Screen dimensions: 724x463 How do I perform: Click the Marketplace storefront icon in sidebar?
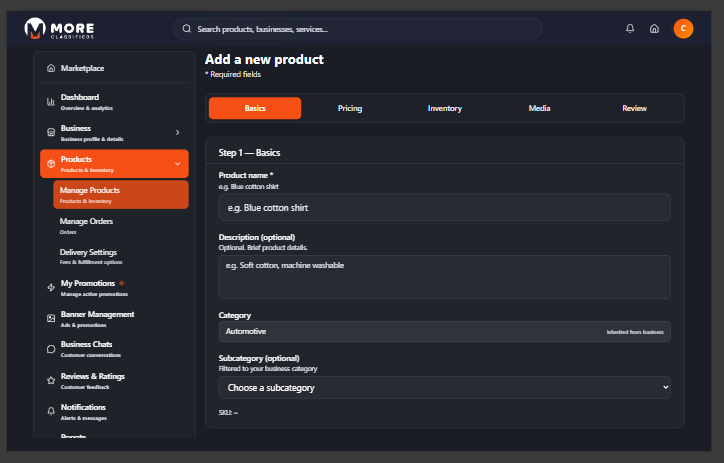(x=51, y=68)
